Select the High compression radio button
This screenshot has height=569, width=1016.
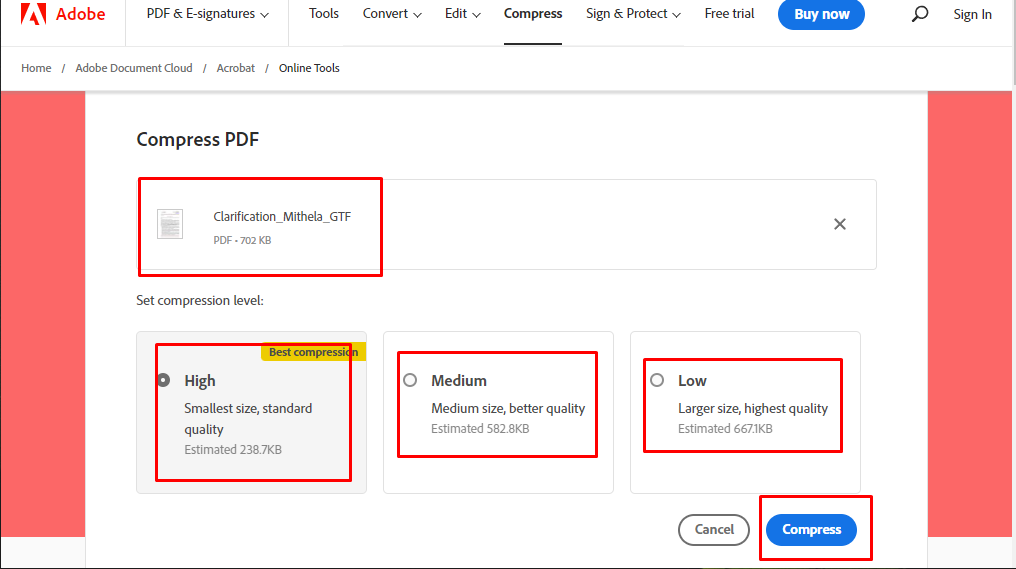click(x=164, y=380)
